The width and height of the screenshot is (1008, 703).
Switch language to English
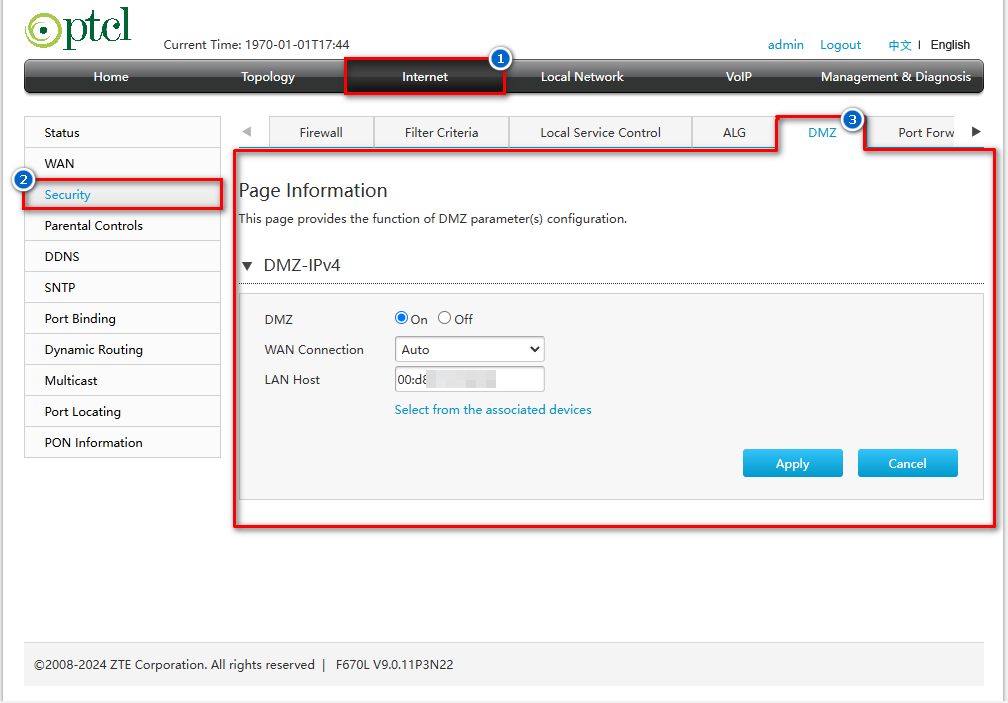click(950, 44)
